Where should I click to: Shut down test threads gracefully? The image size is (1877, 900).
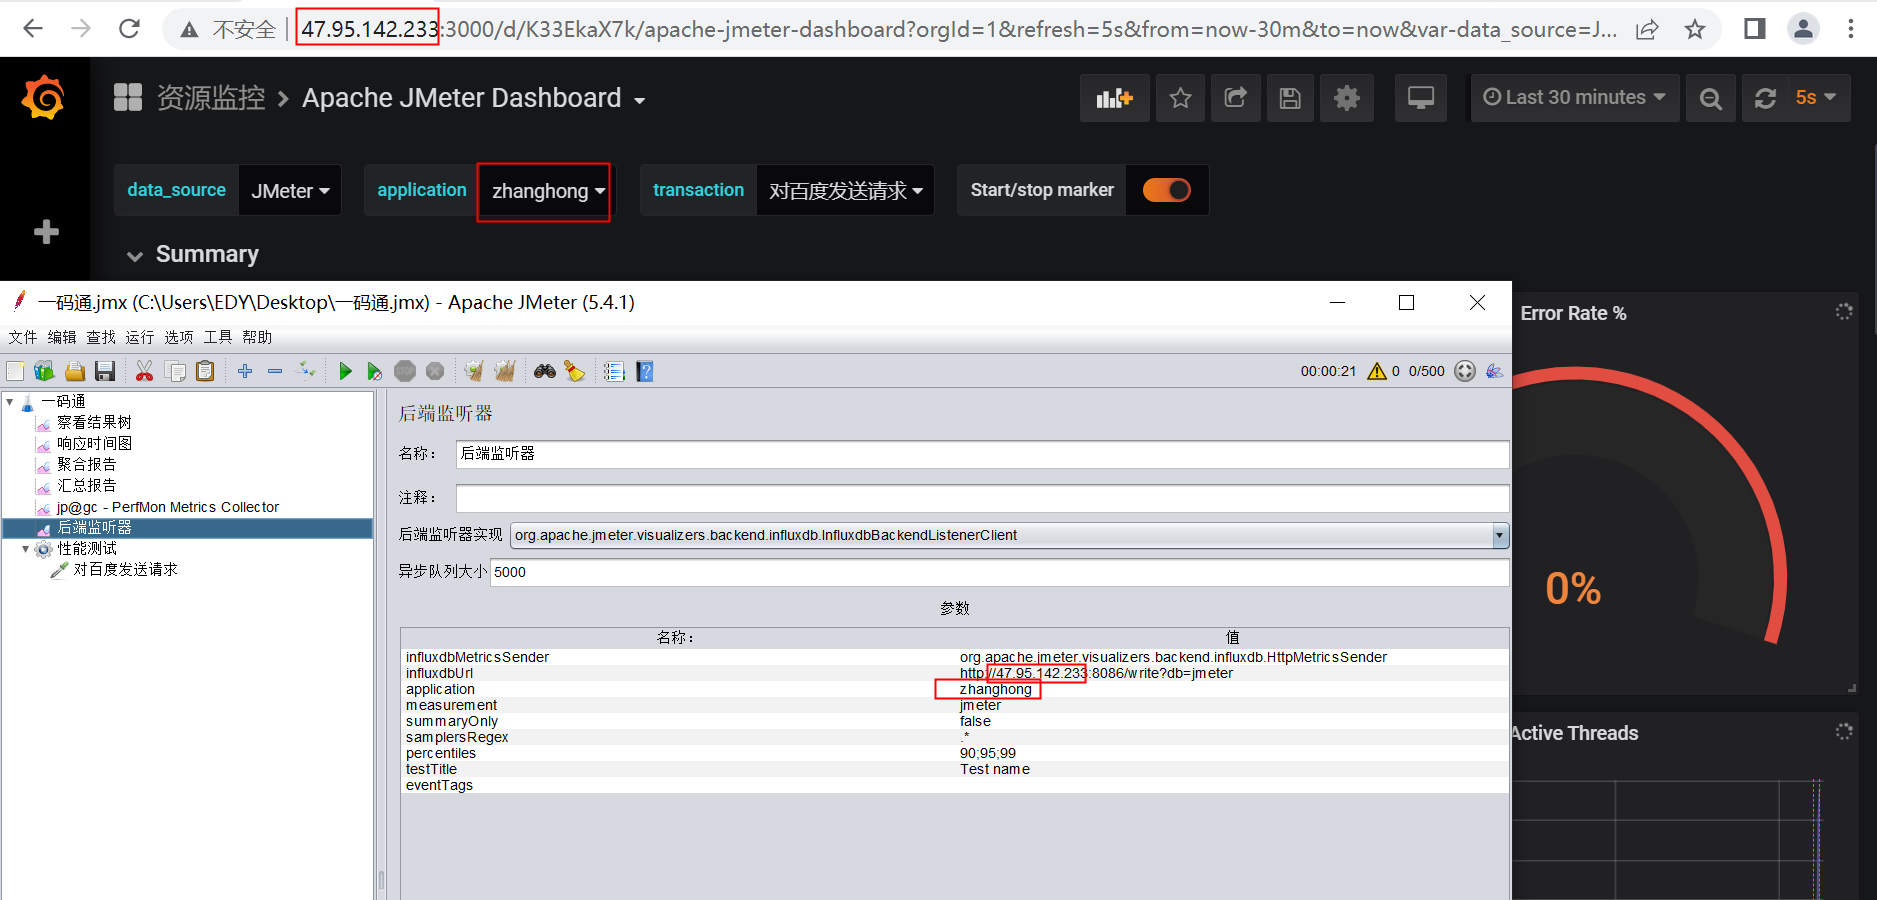(435, 372)
